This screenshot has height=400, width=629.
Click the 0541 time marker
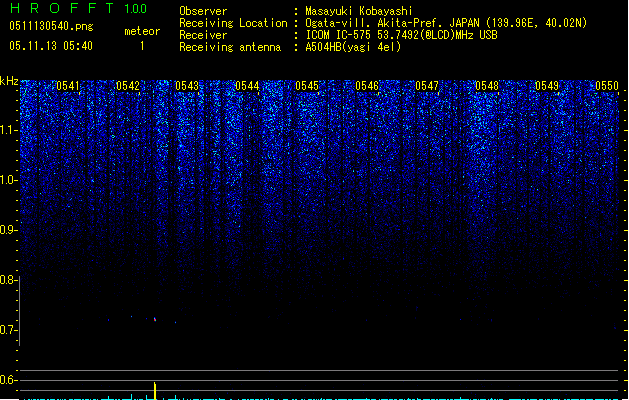(68, 86)
